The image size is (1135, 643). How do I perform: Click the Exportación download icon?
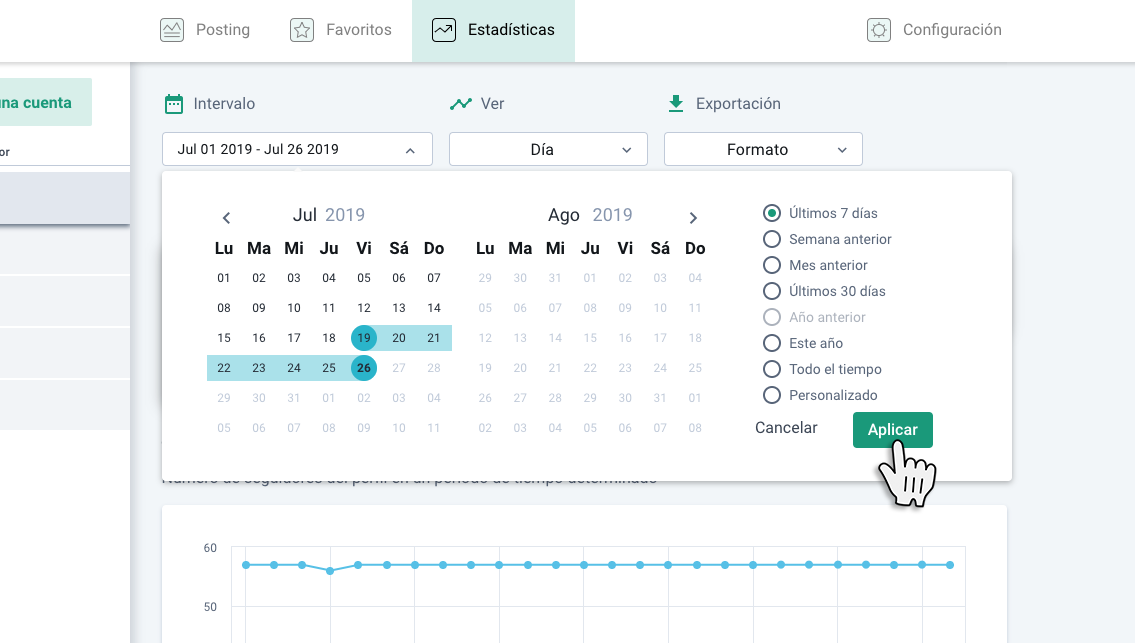click(676, 103)
